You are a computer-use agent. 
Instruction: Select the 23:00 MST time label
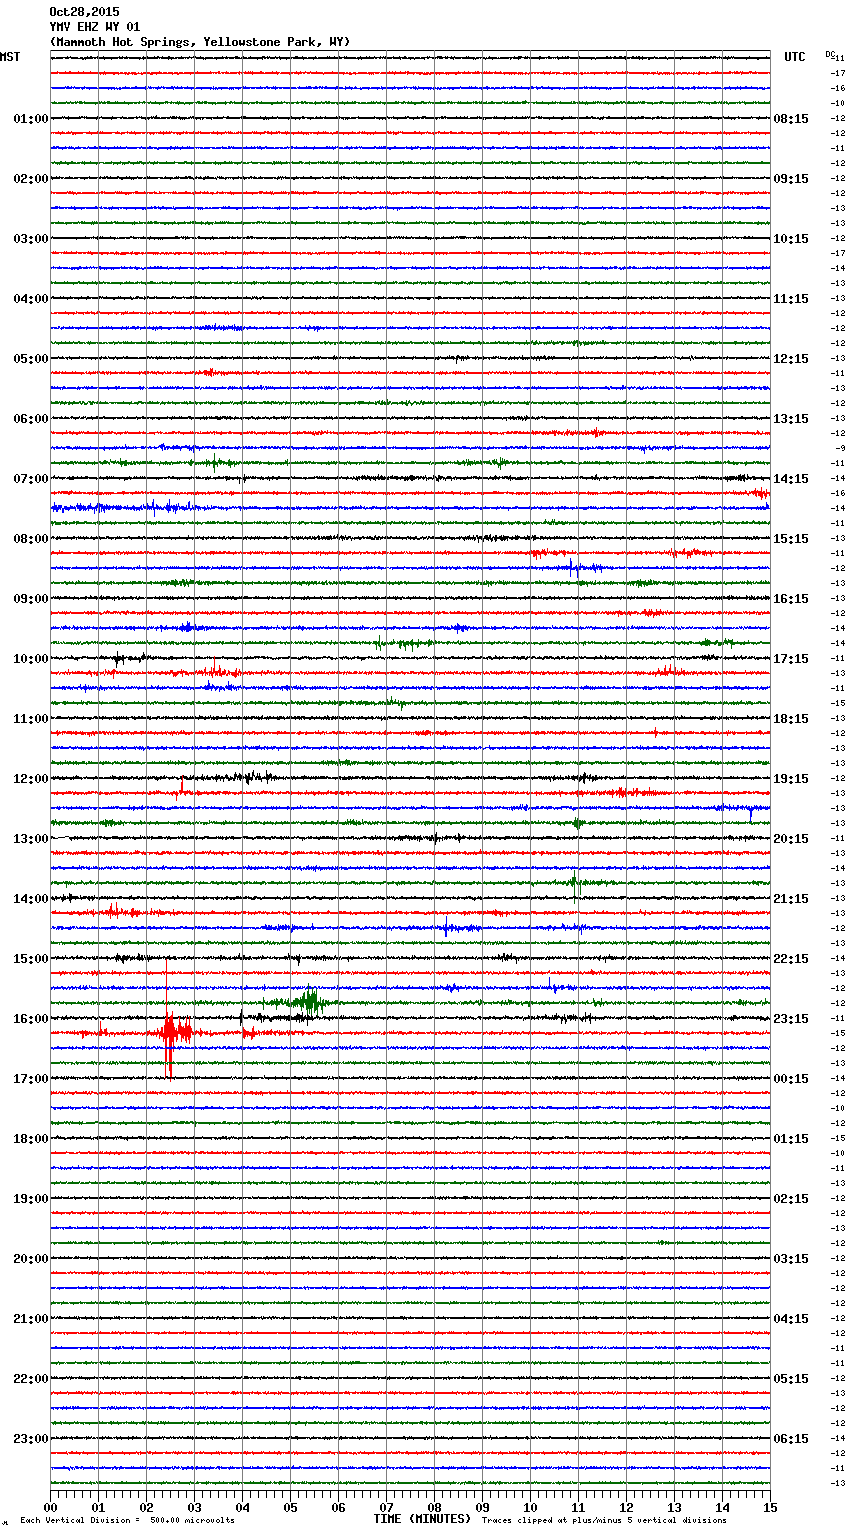point(31,1439)
